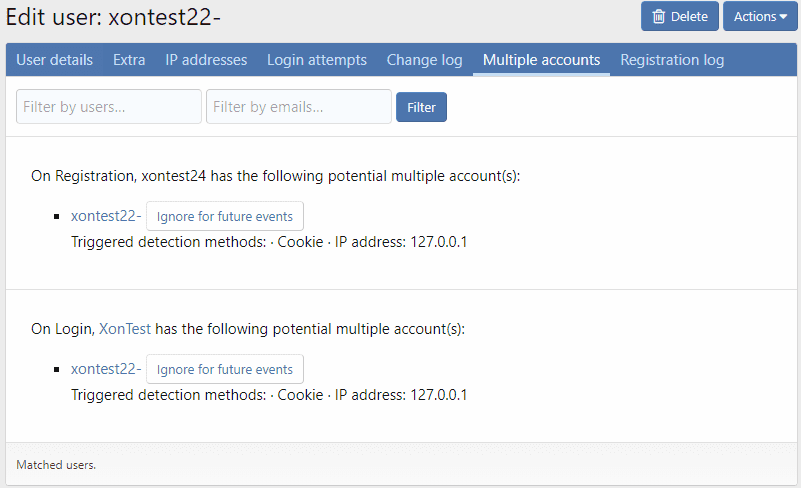This screenshot has height=488, width=801.
Task: Go to the IP addresses tab
Action: tap(206, 60)
